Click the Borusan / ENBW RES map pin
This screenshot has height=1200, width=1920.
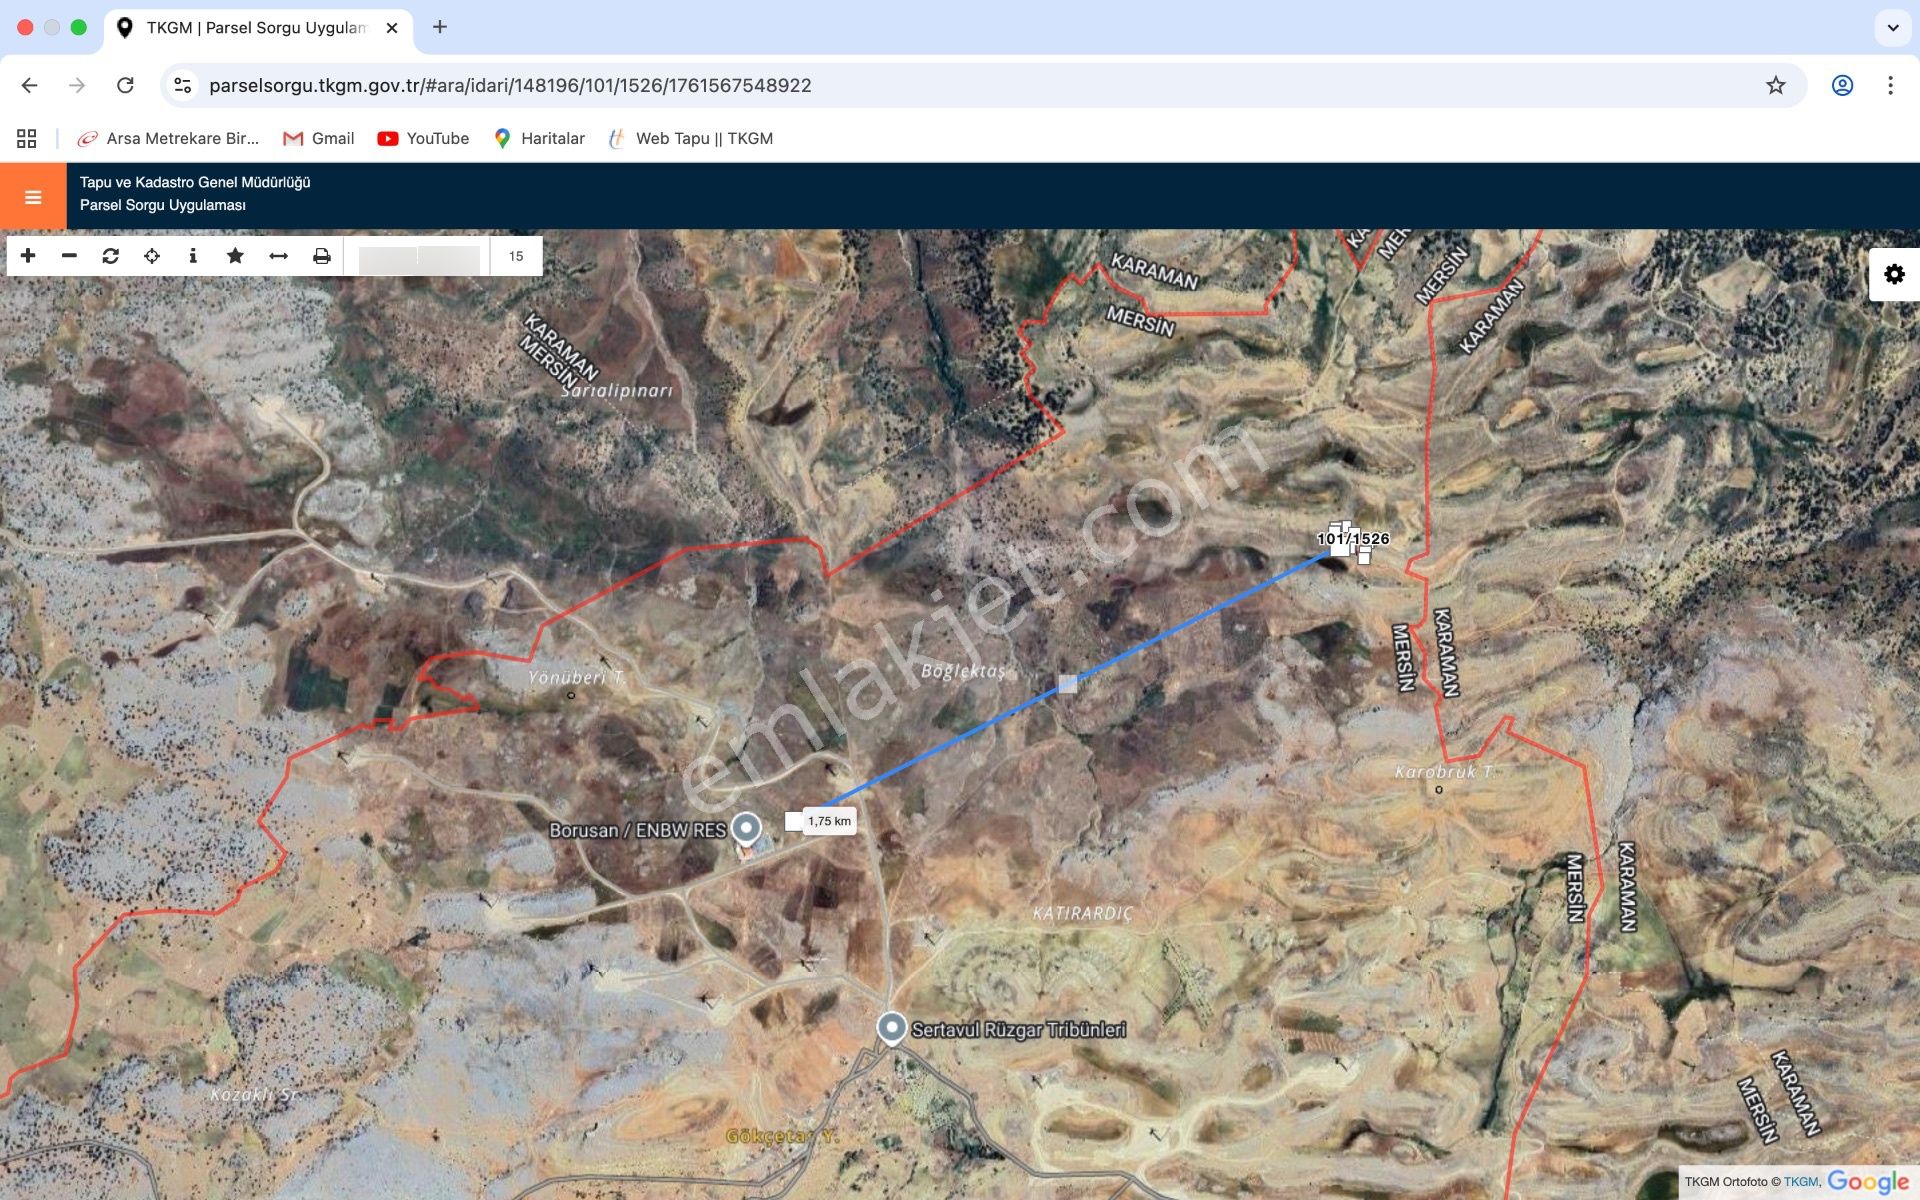[x=746, y=828]
